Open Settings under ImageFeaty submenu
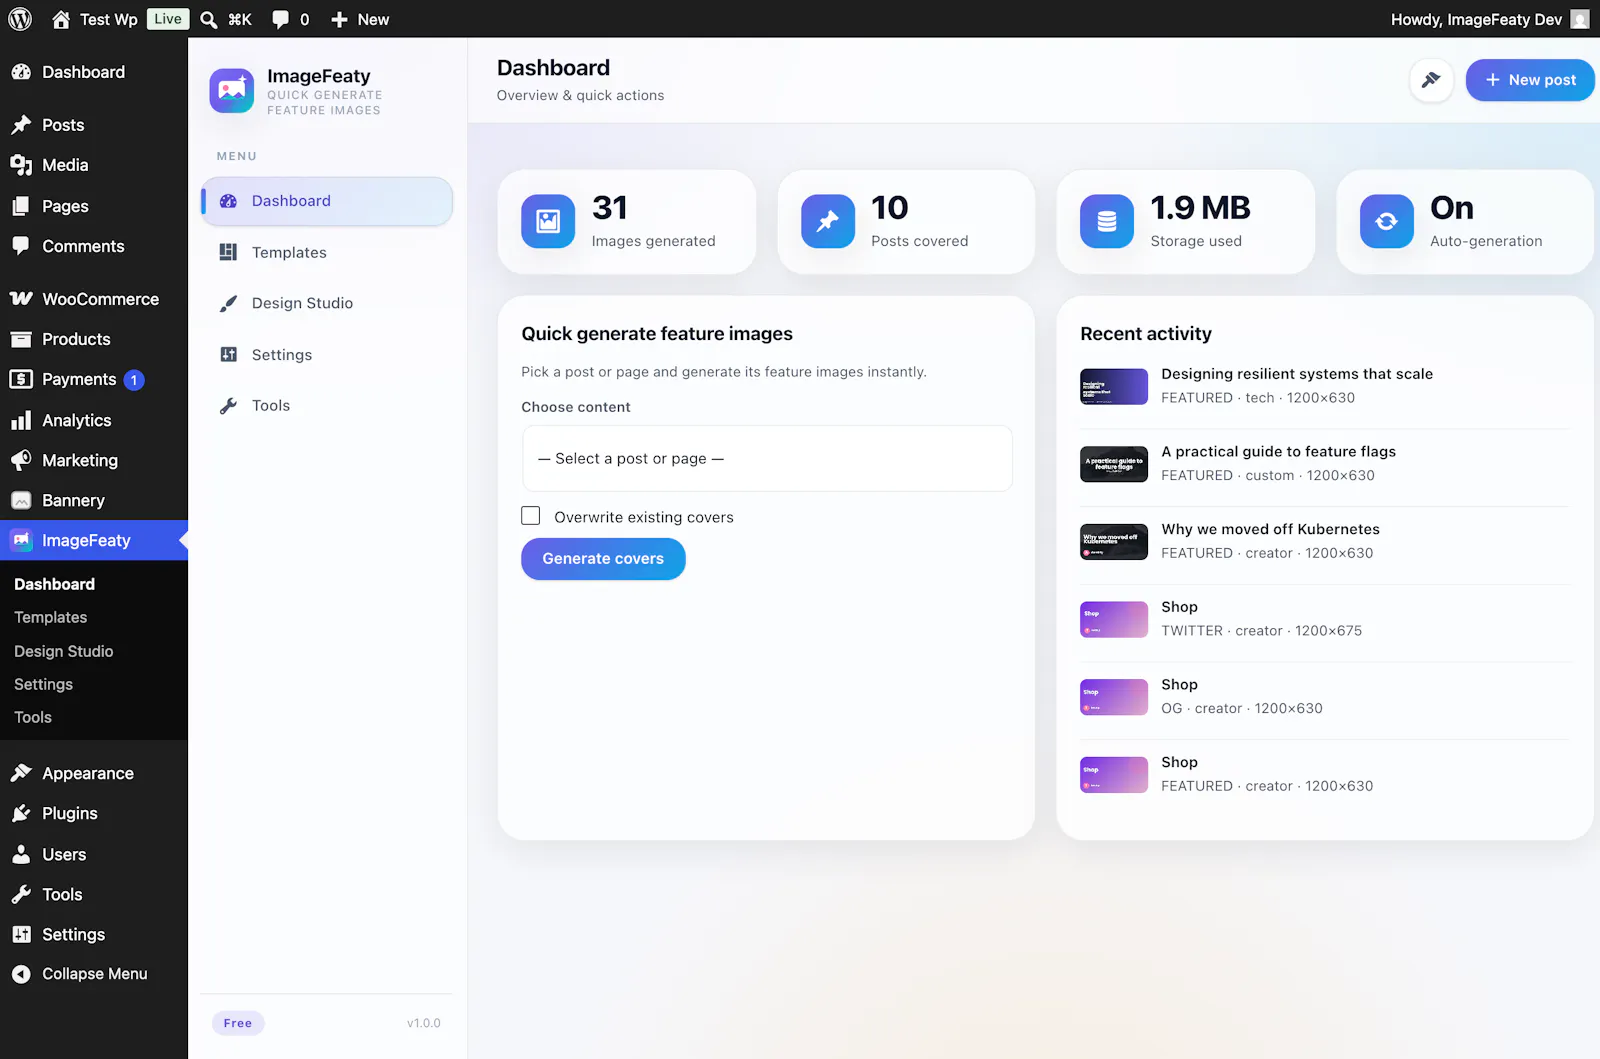Screen dimensions: 1600x1059 (x=44, y=685)
